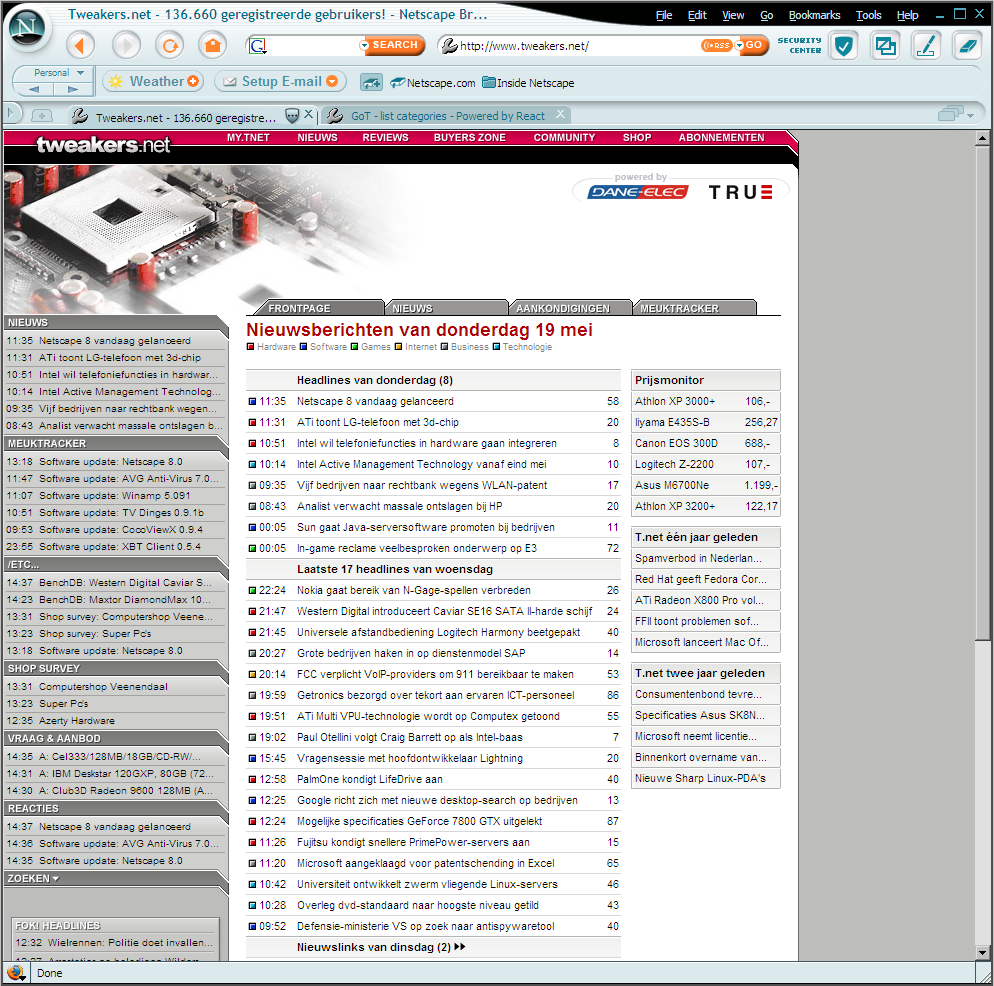Click the Firefox rendering engine icon in status bar
The image size is (994, 986).
[15, 972]
